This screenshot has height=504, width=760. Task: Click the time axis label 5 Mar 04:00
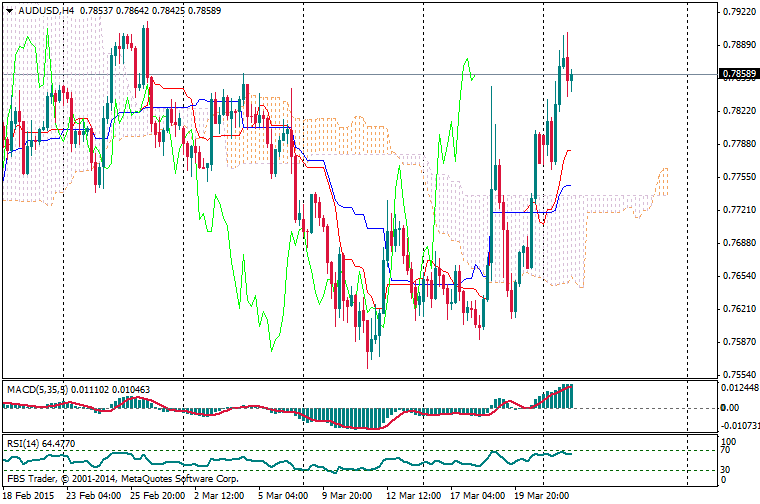283,495
